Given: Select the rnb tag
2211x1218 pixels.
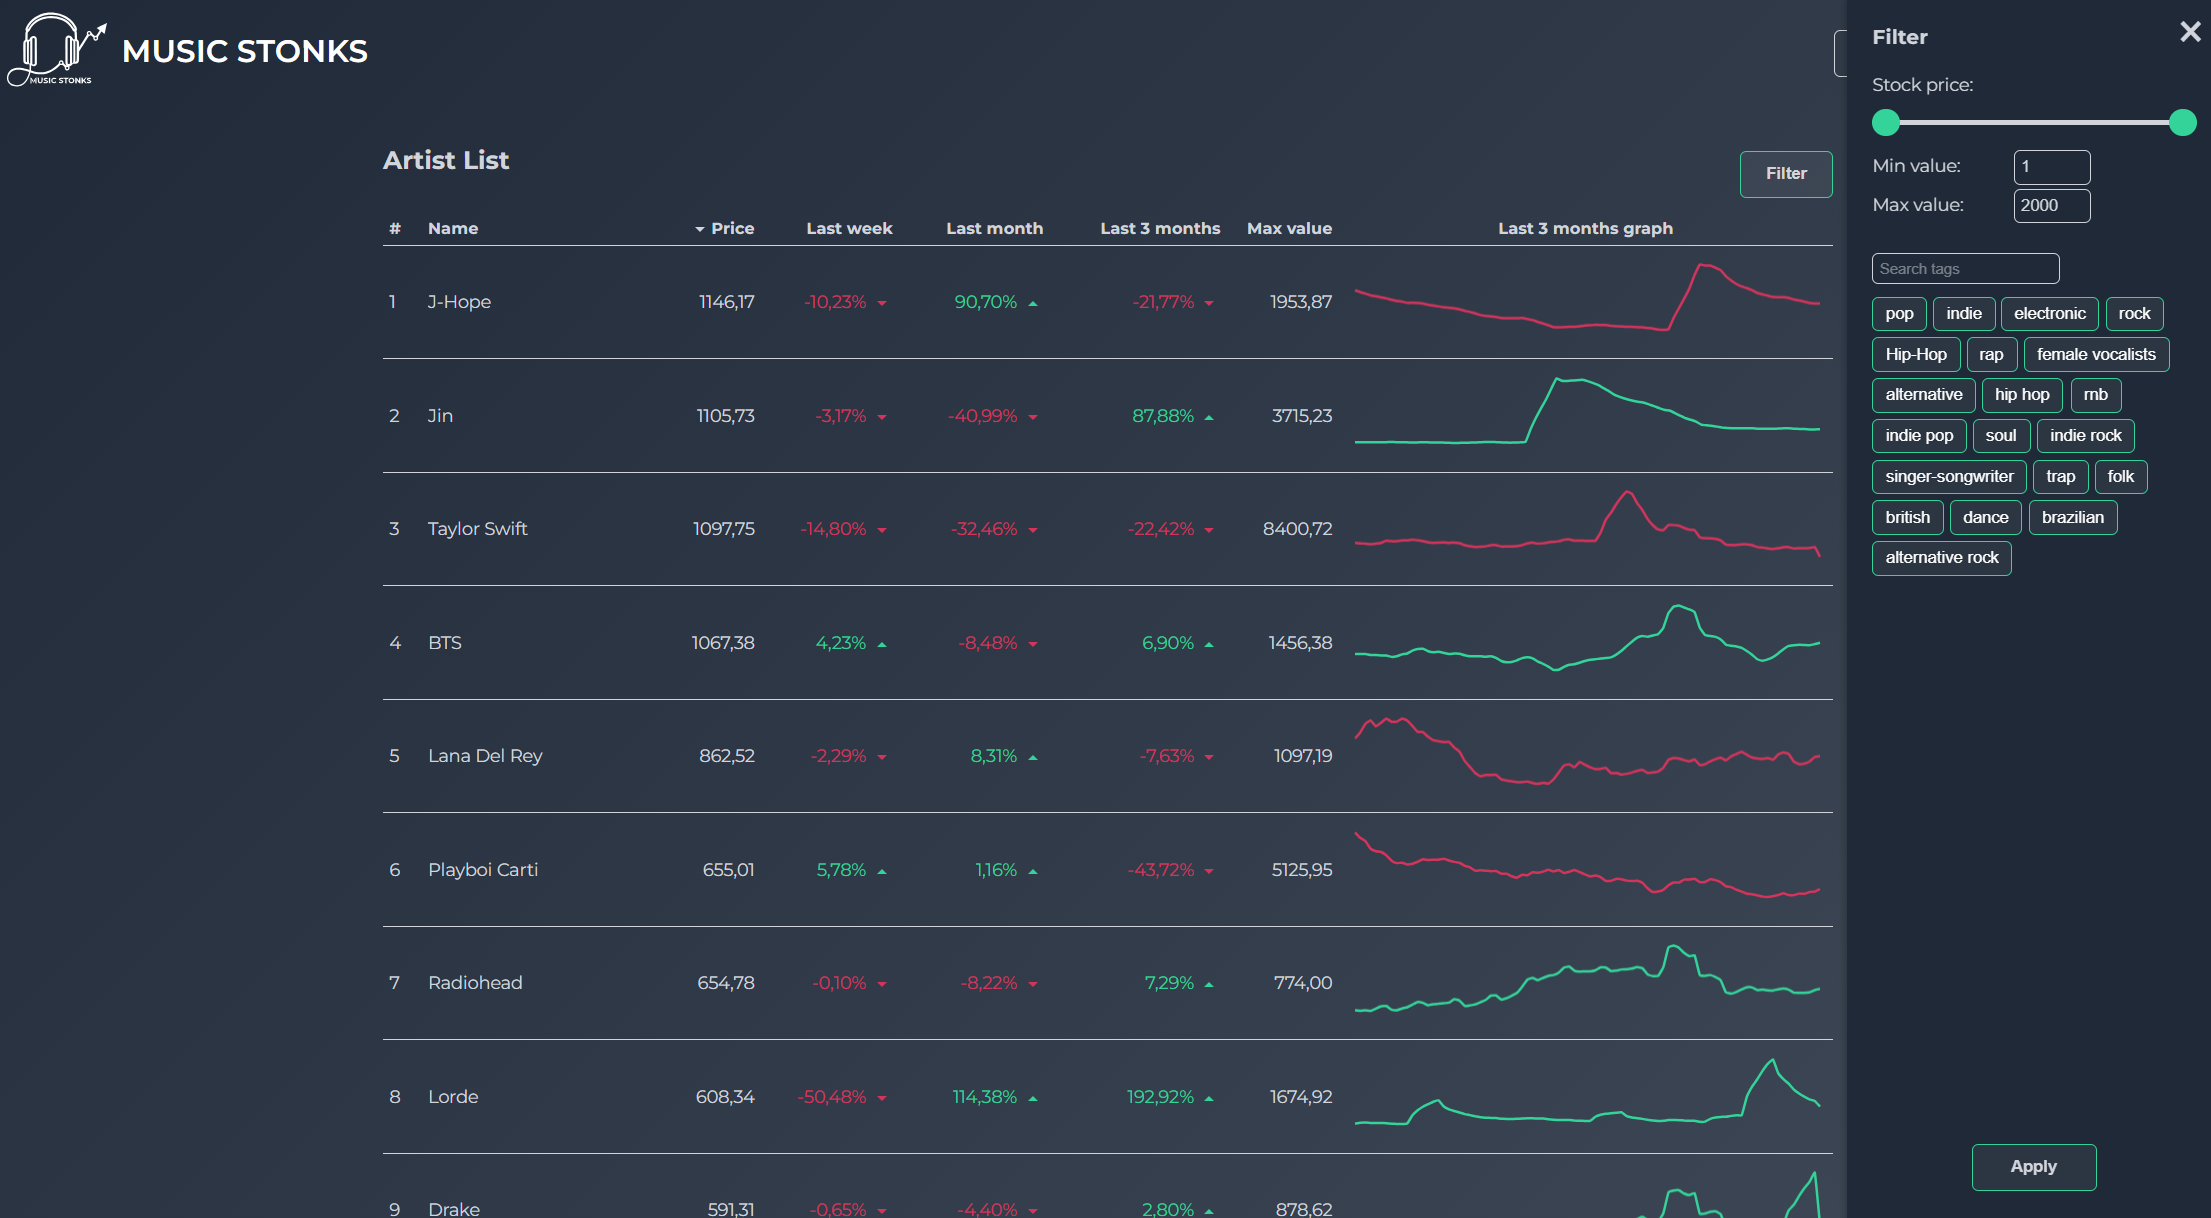Looking at the screenshot, I should [2096, 395].
